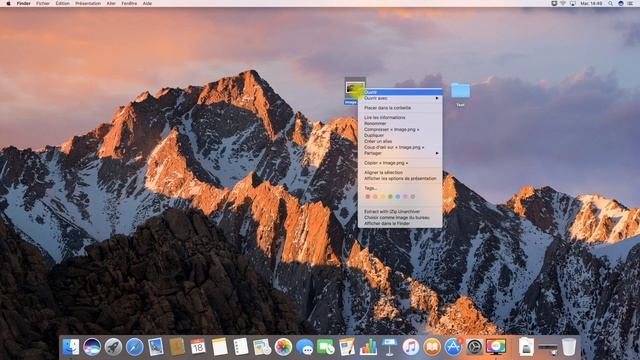Apply the gray tag color
Image resolution: width=640 pixels, height=360 pixels.
tap(413, 197)
